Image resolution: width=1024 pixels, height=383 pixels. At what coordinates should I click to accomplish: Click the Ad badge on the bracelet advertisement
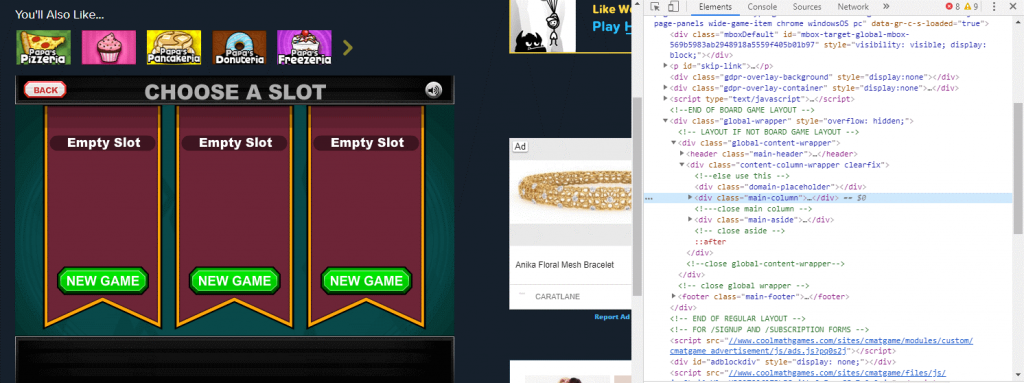(520, 146)
